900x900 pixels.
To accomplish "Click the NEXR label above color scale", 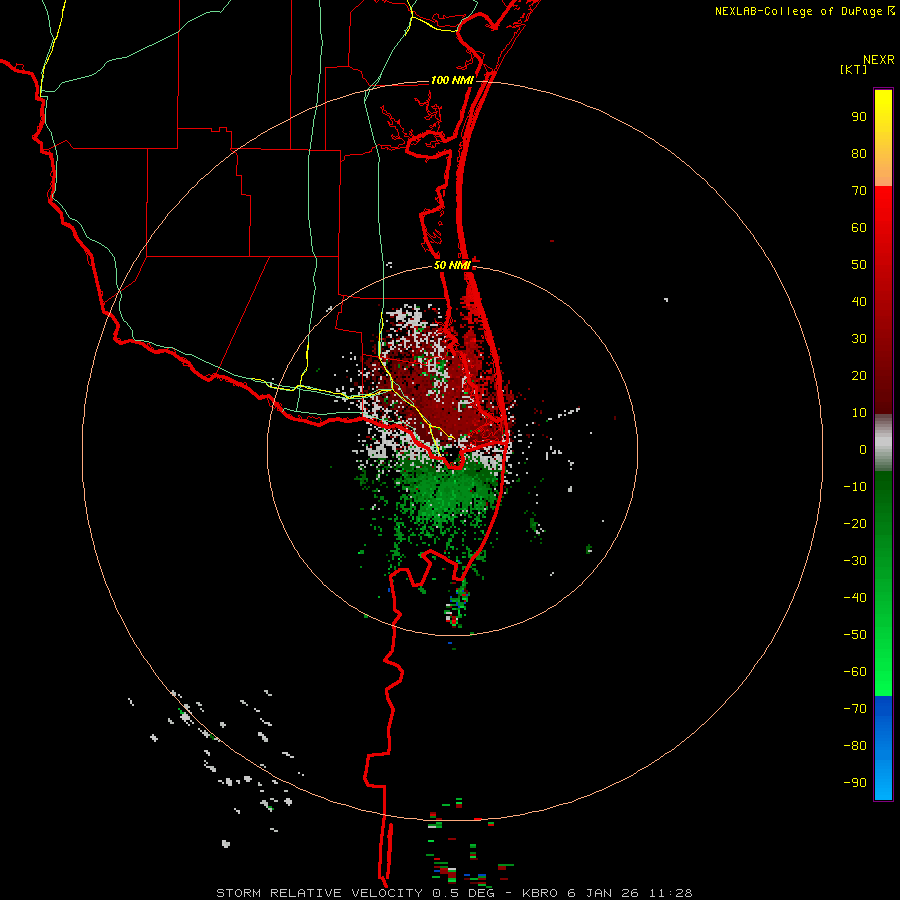I will (879, 60).
